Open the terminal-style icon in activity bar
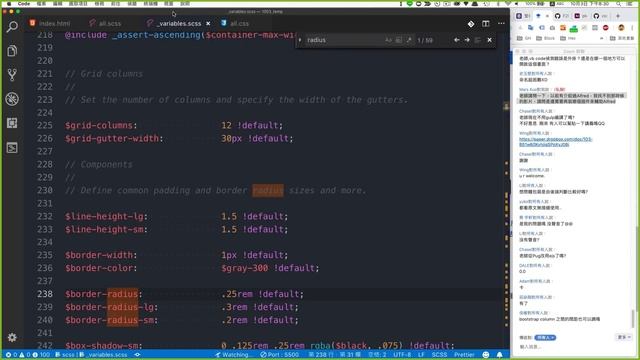The width and height of the screenshot is (640, 360). pos(12,147)
